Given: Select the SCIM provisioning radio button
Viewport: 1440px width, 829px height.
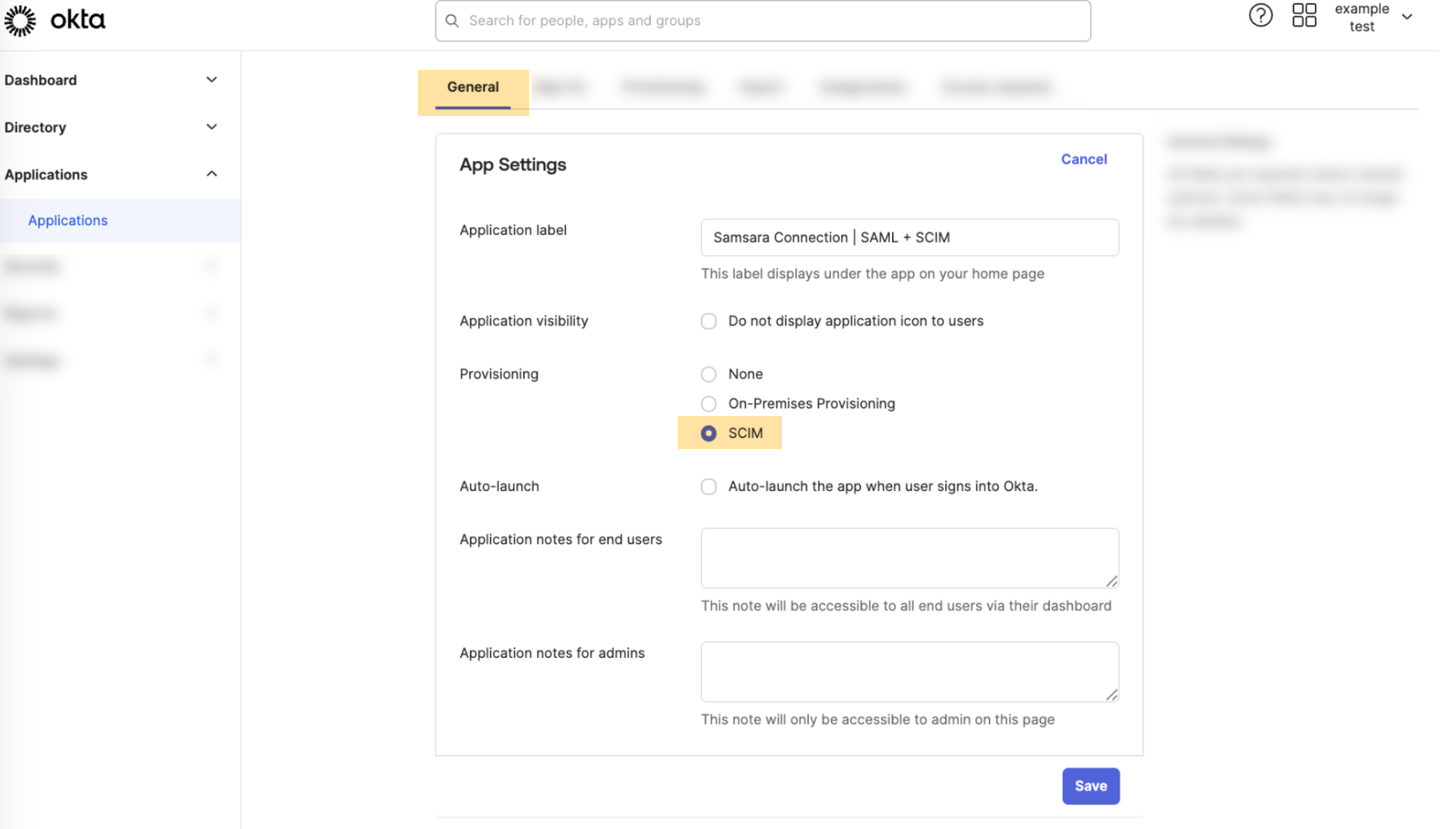Looking at the screenshot, I should point(709,434).
